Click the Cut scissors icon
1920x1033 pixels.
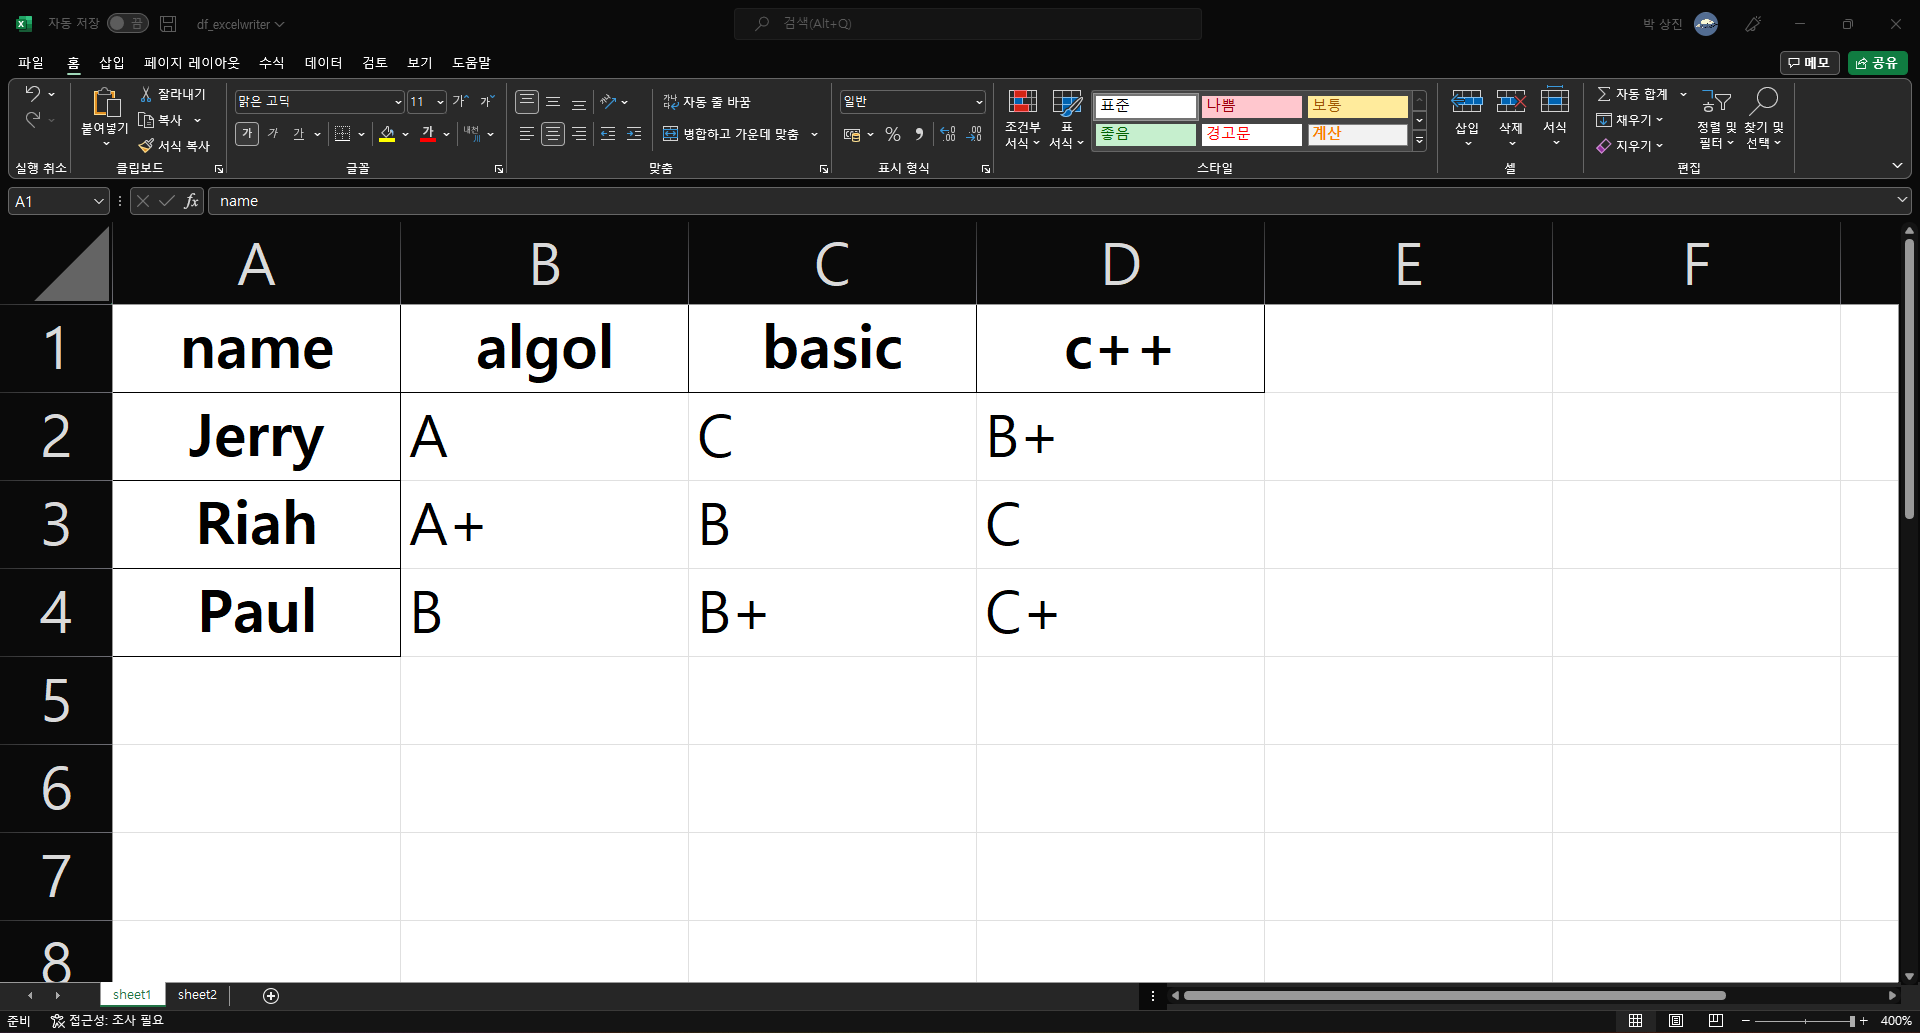pos(146,94)
